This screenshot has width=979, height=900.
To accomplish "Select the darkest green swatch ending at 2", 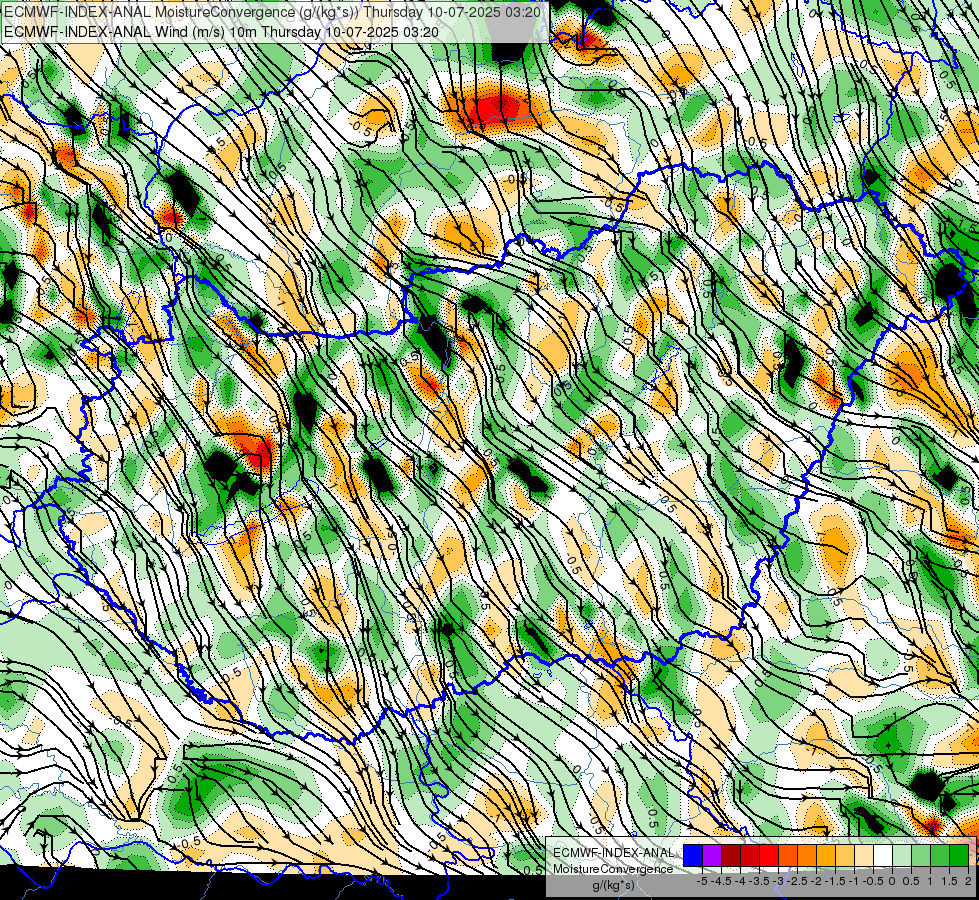I will click(959, 855).
